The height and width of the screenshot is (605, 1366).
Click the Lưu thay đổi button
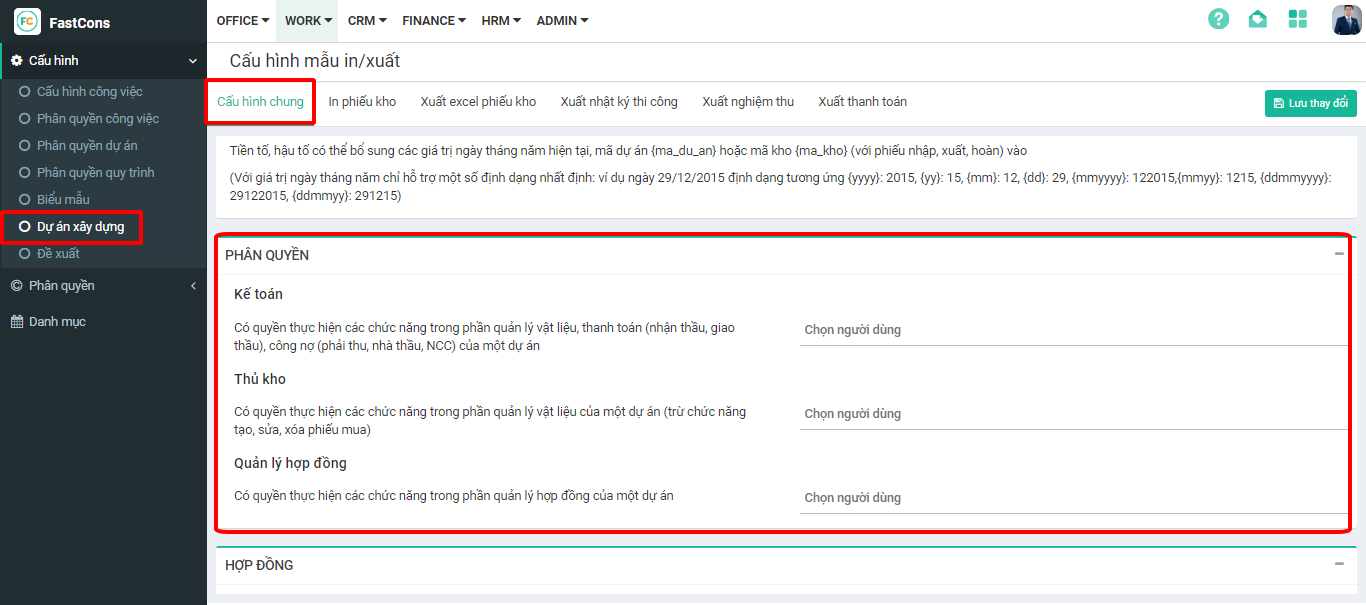1310,104
